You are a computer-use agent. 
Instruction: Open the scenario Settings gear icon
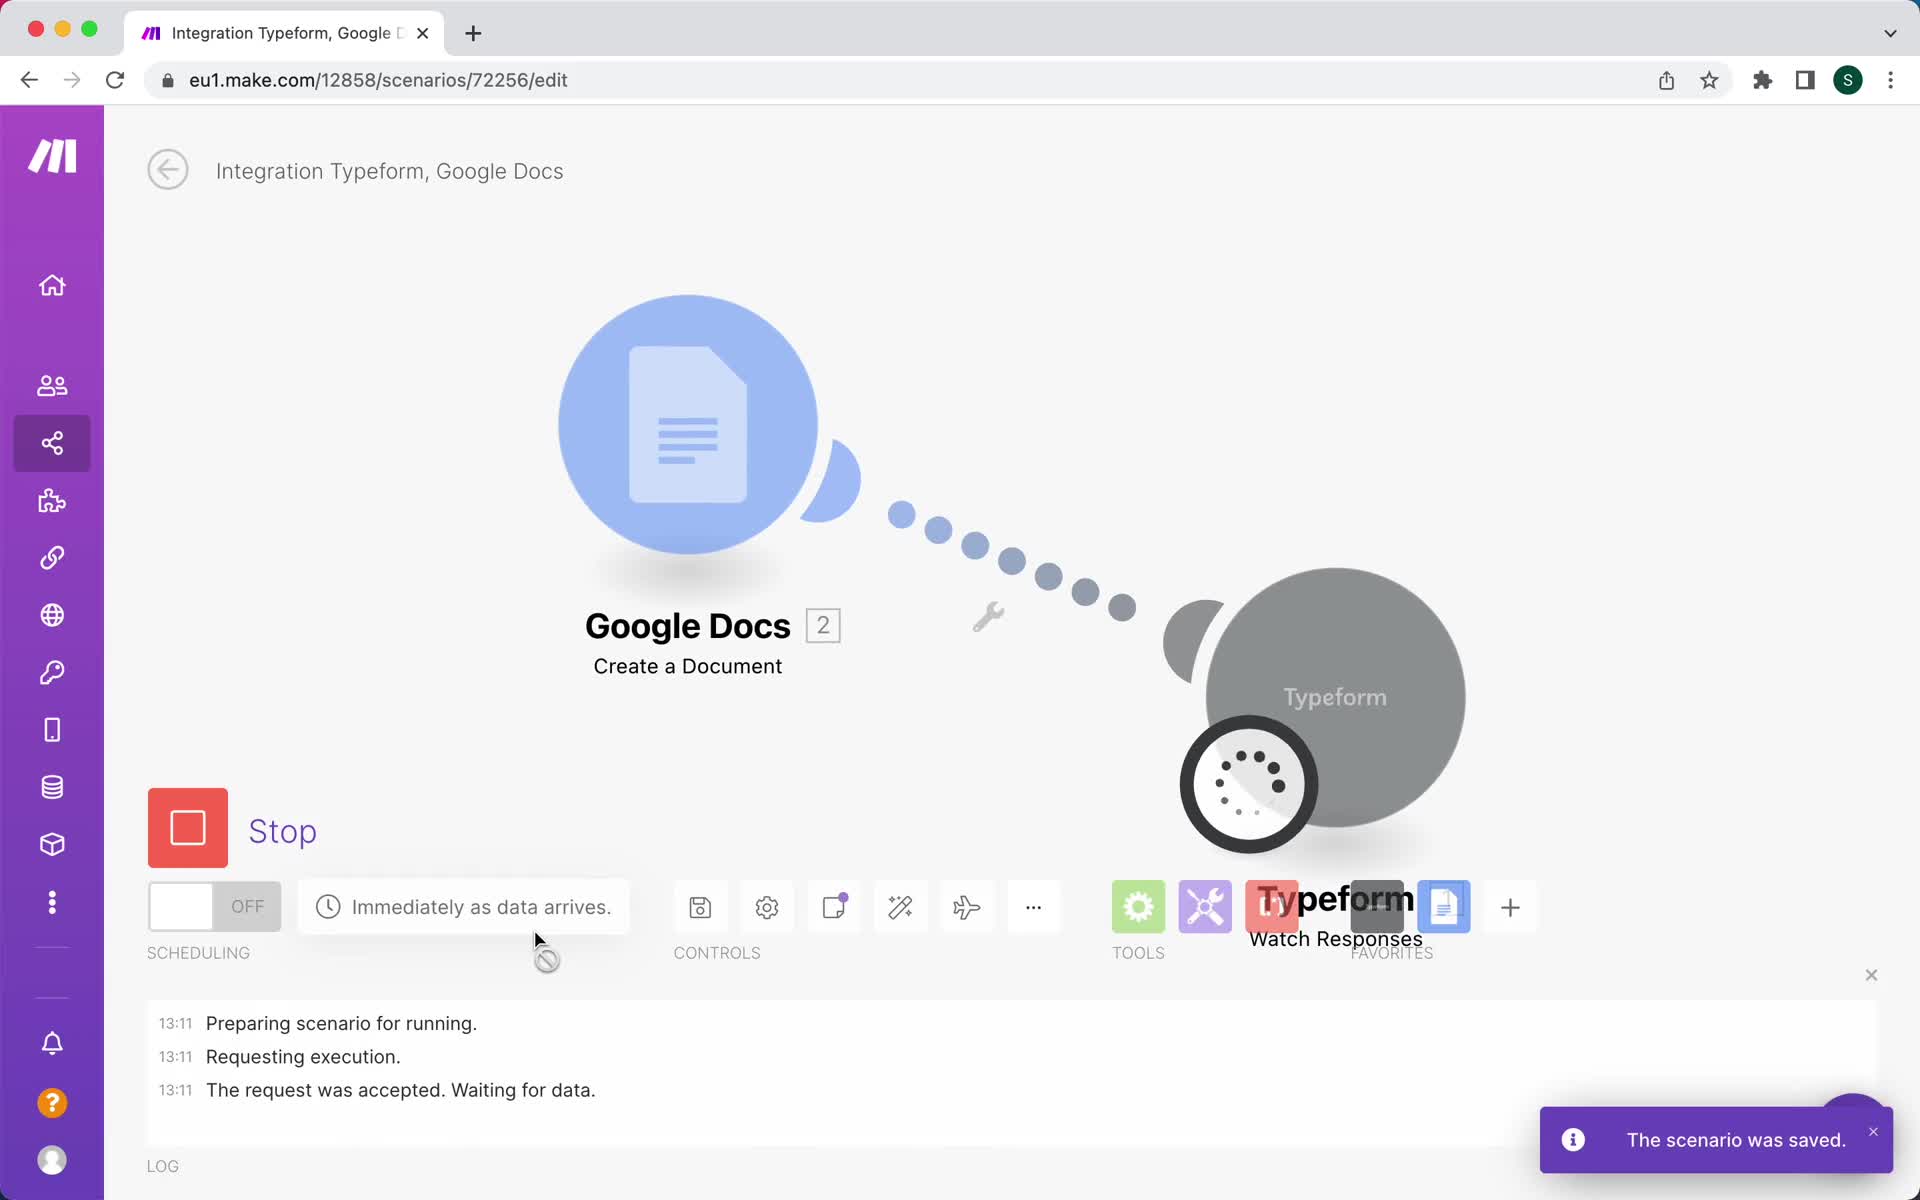pyautogui.click(x=767, y=907)
